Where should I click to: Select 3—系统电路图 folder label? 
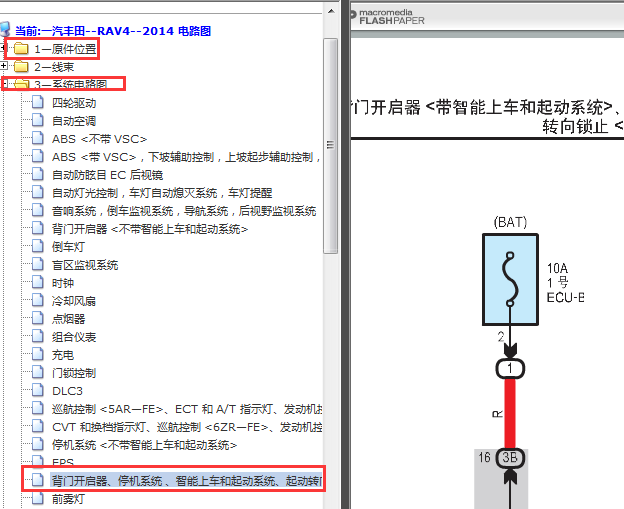[x=70, y=84]
